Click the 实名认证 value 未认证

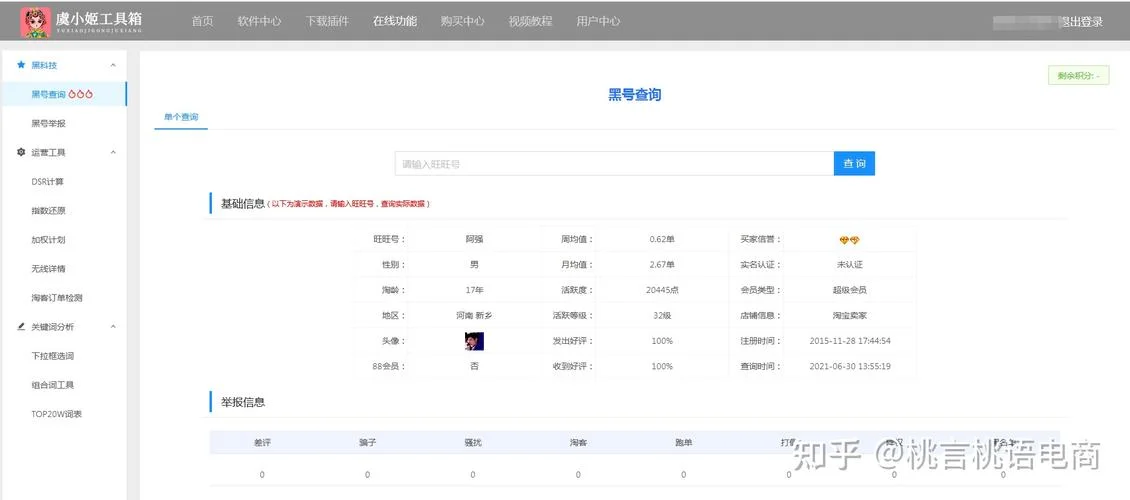[849, 264]
